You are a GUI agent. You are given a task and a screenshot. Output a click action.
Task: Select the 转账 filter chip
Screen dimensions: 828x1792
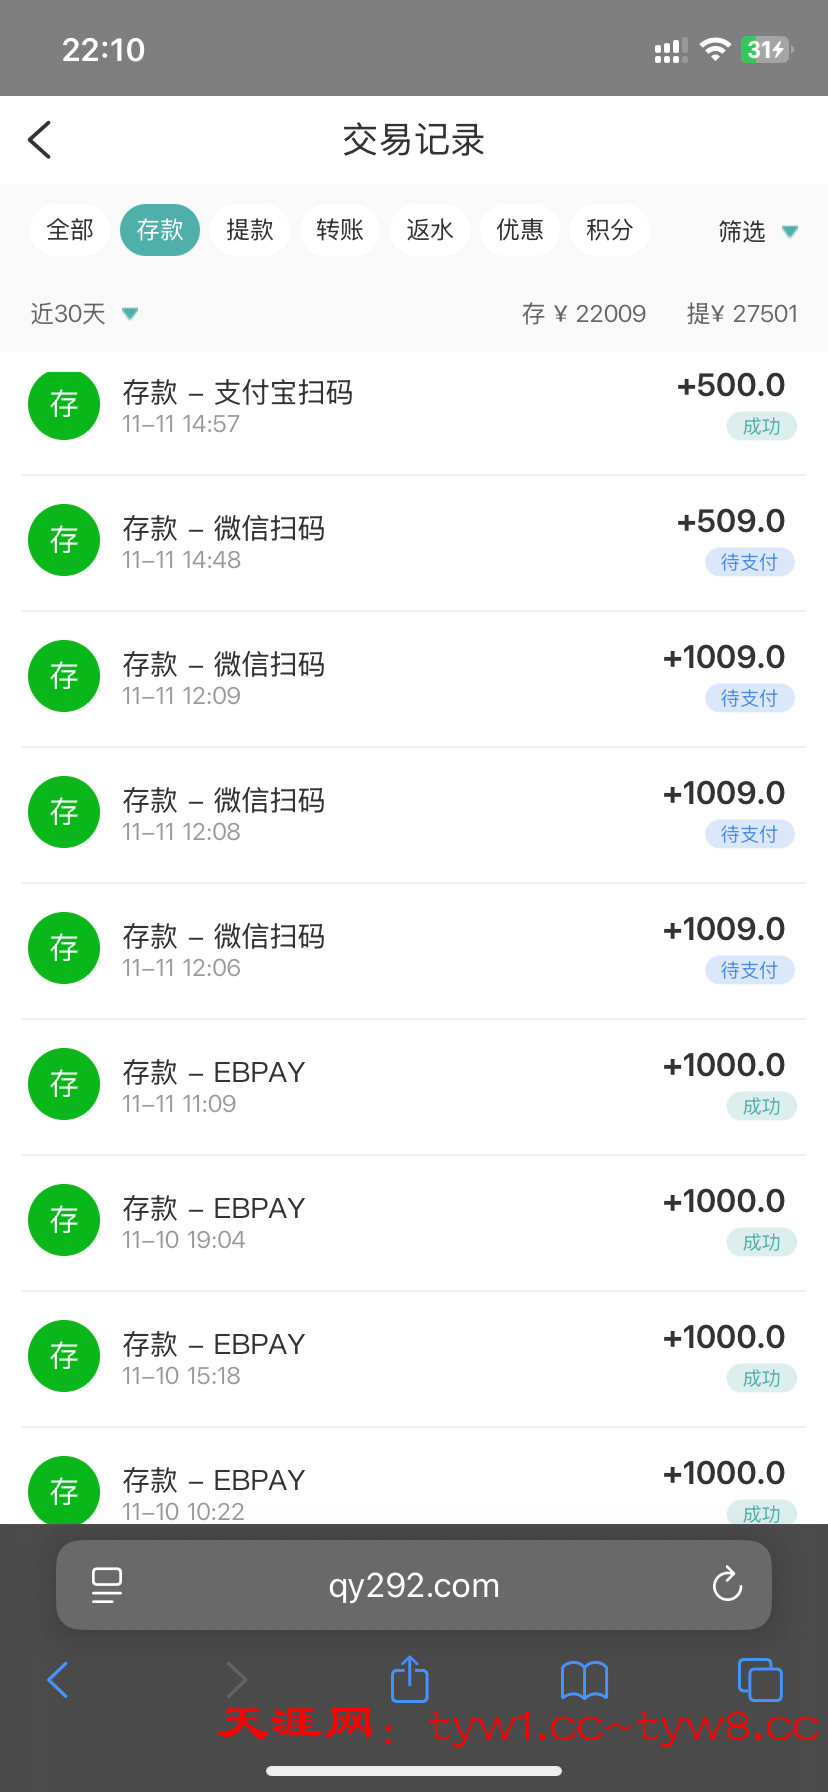tap(340, 230)
